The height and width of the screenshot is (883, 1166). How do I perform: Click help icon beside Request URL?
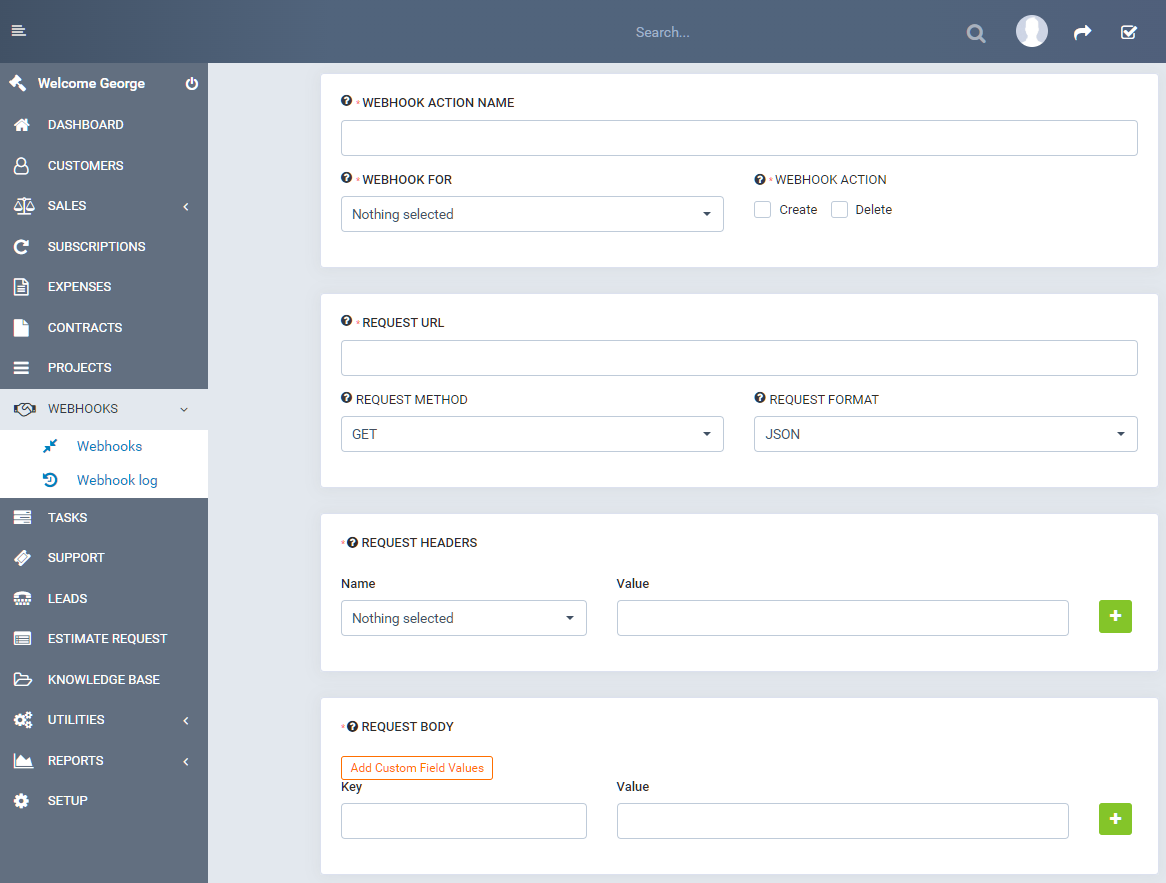pos(346,322)
